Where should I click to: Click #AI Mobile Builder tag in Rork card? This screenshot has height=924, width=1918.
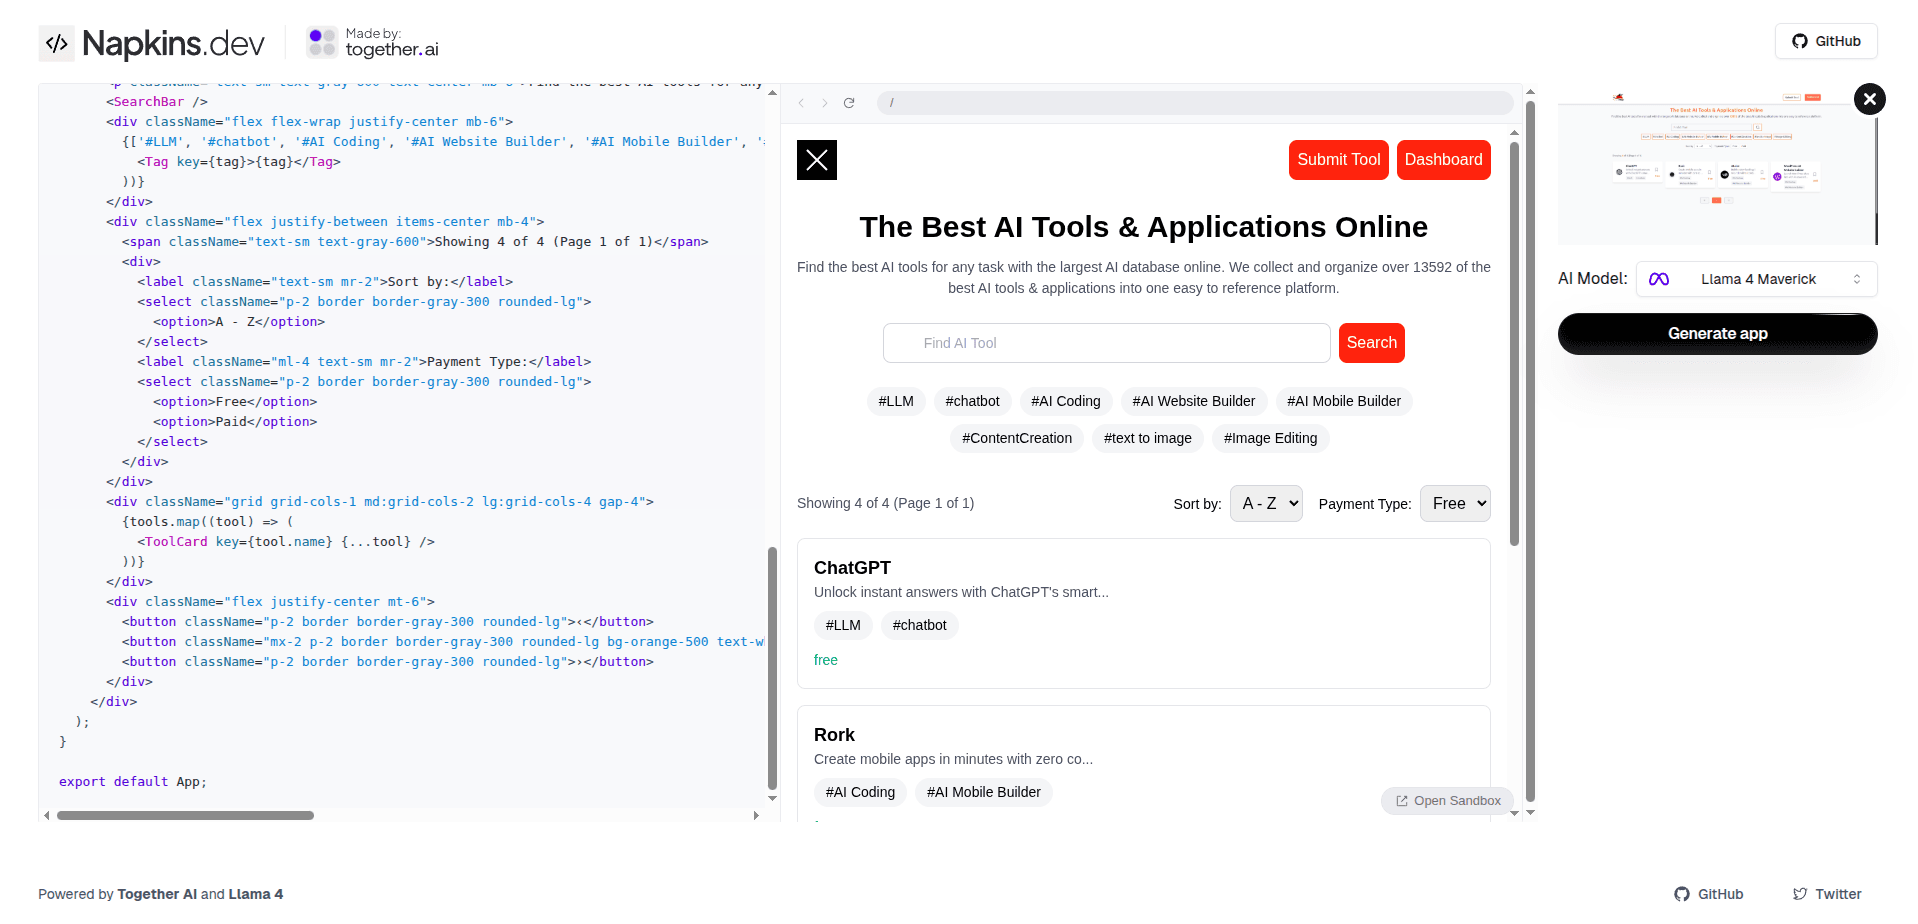coord(983,792)
